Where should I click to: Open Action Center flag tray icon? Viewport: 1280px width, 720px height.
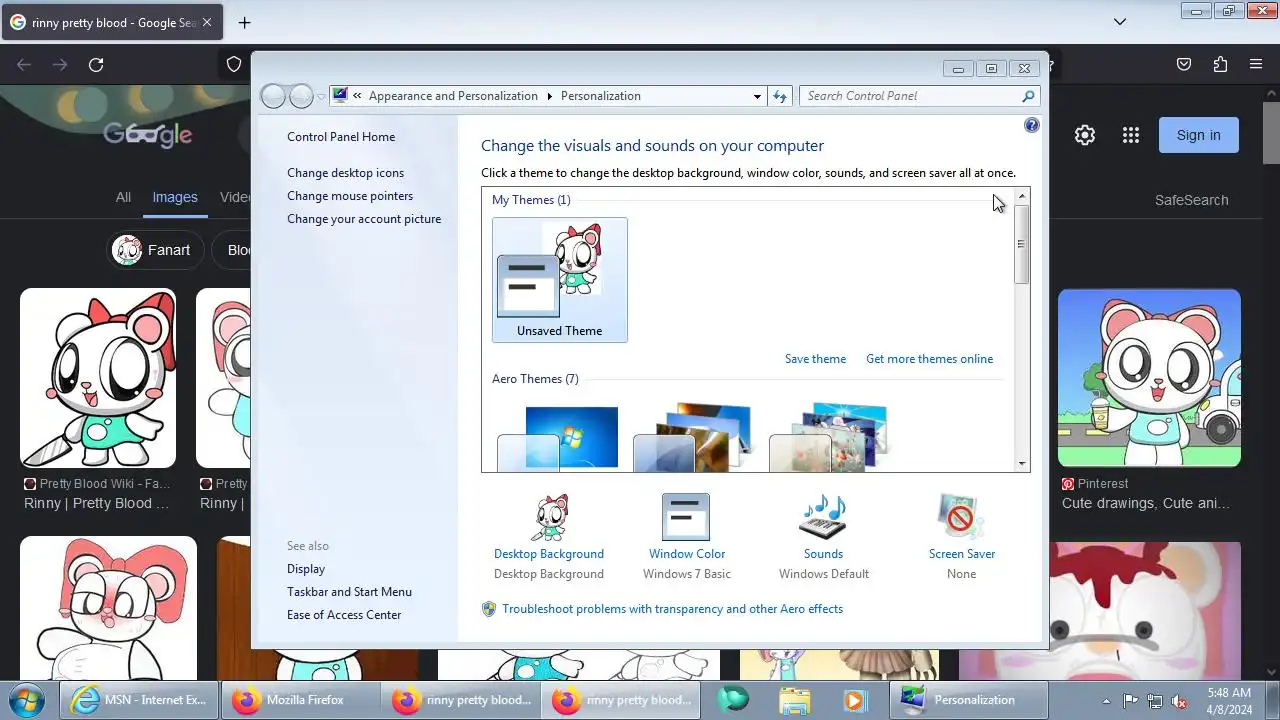(x=1130, y=701)
